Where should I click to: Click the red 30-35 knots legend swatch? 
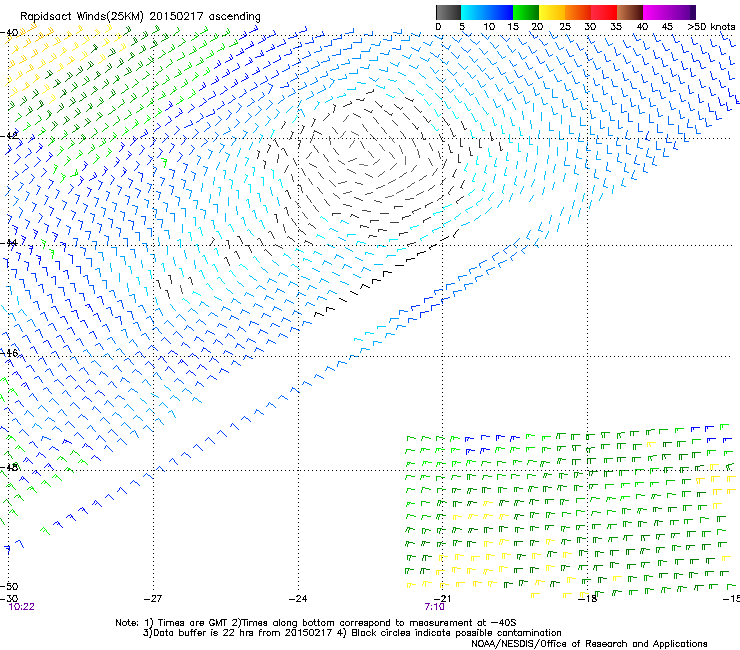tap(604, 12)
